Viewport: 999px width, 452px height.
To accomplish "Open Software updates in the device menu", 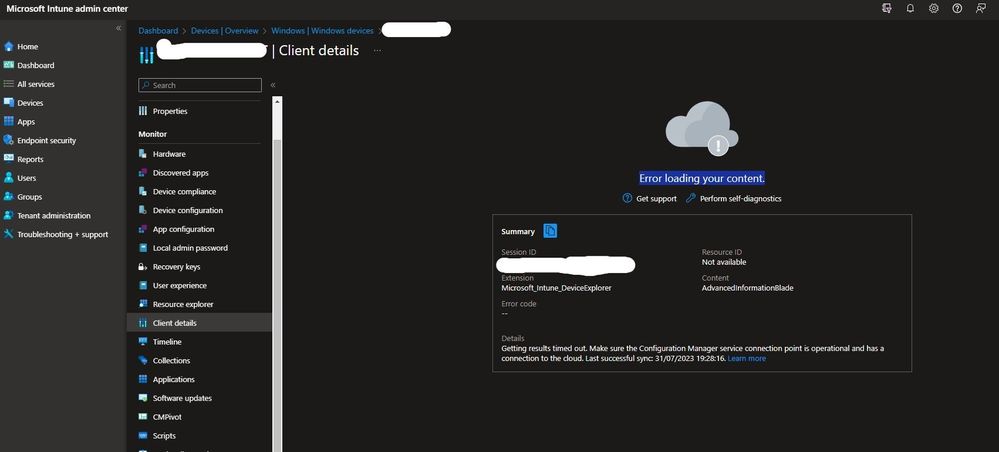I will tap(182, 398).
